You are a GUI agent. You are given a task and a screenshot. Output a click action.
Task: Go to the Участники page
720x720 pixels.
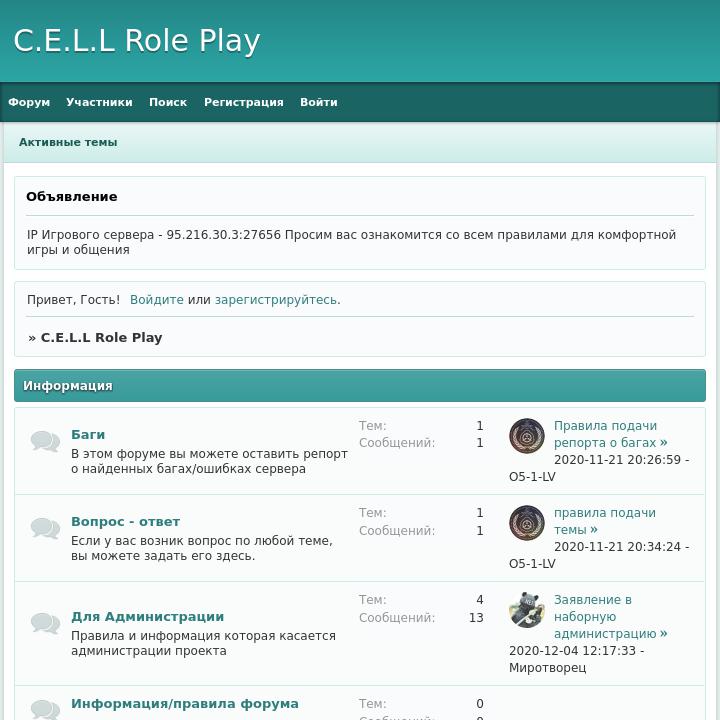99,102
